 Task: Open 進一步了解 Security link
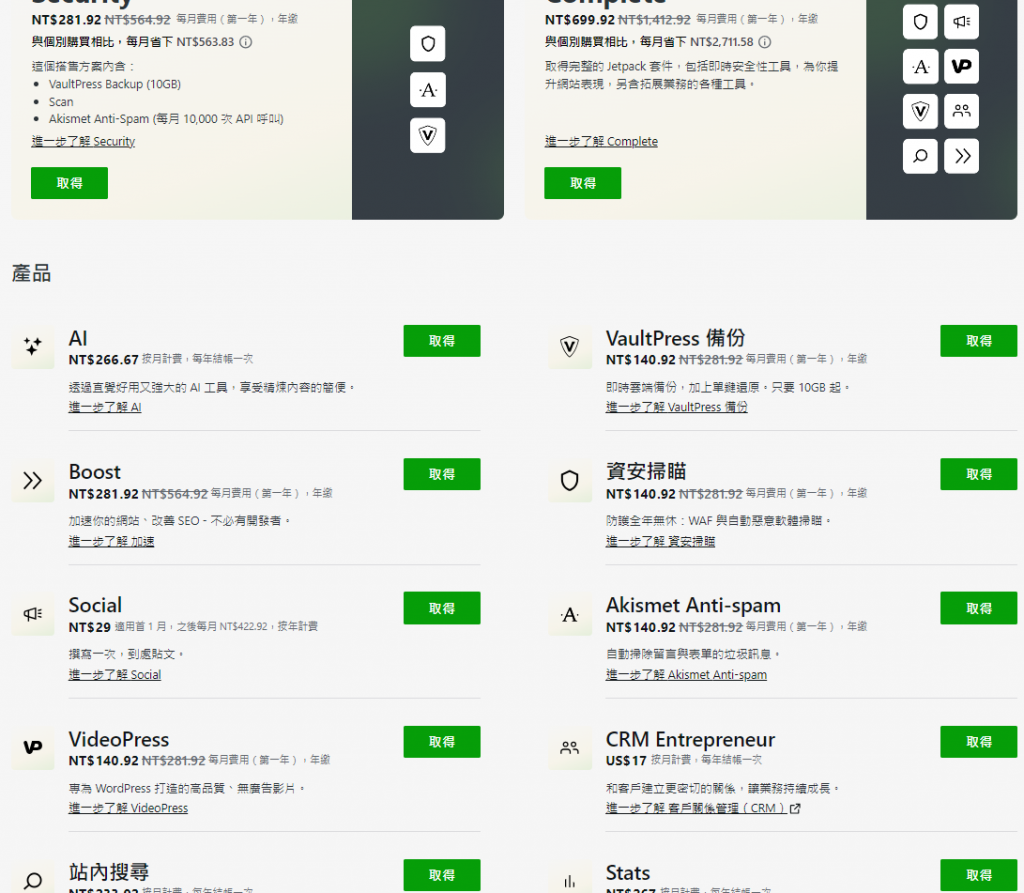pyautogui.click(x=83, y=141)
